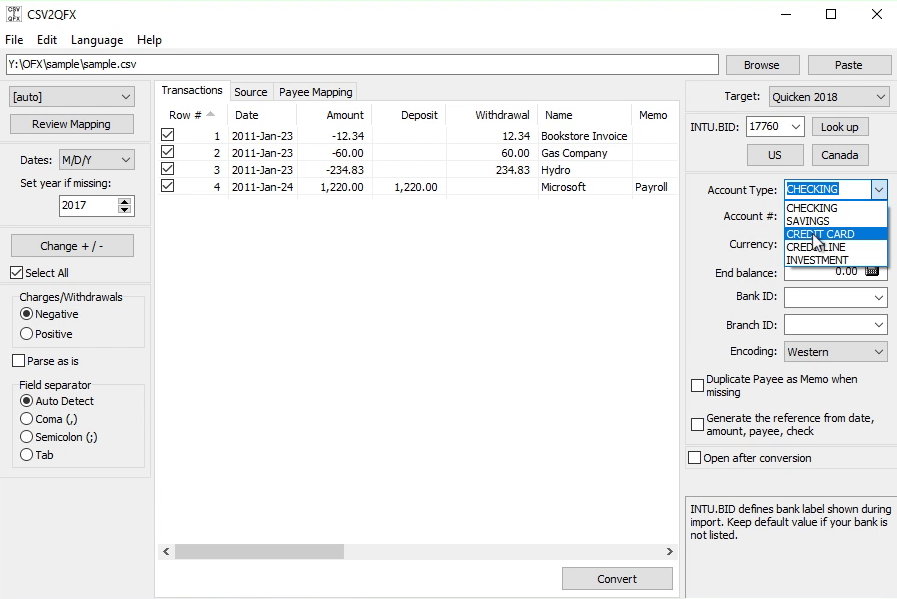
Task: Click the scroll right arrow of transactions
Action: click(670, 552)
